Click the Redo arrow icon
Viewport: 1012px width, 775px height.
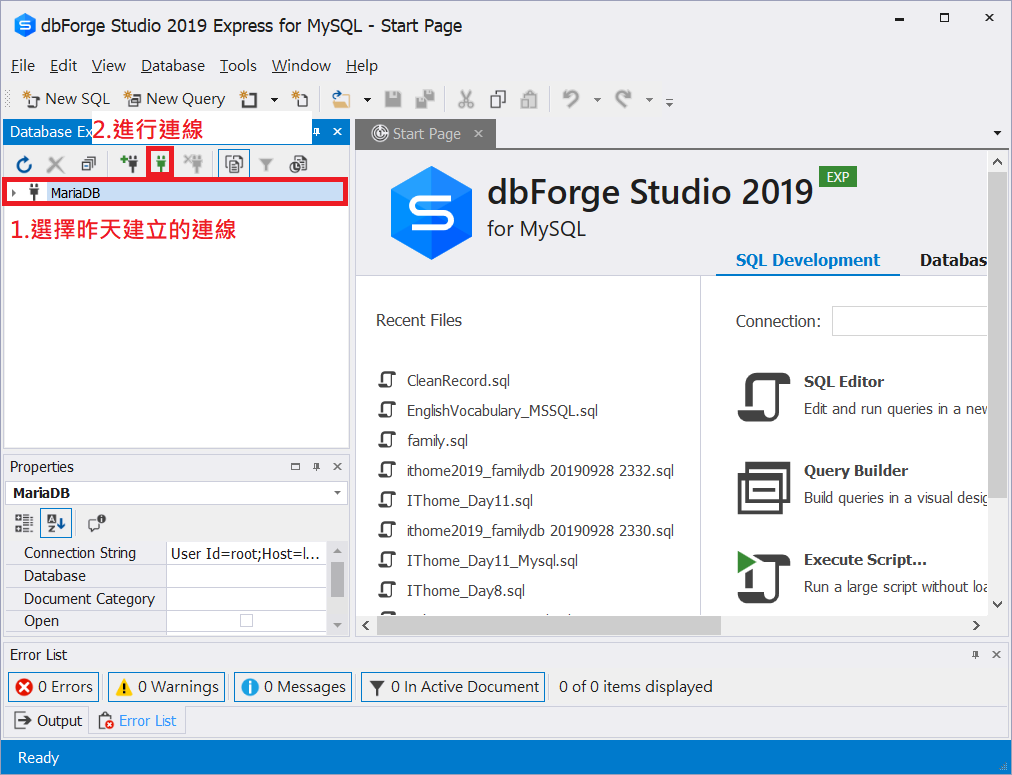623,99
